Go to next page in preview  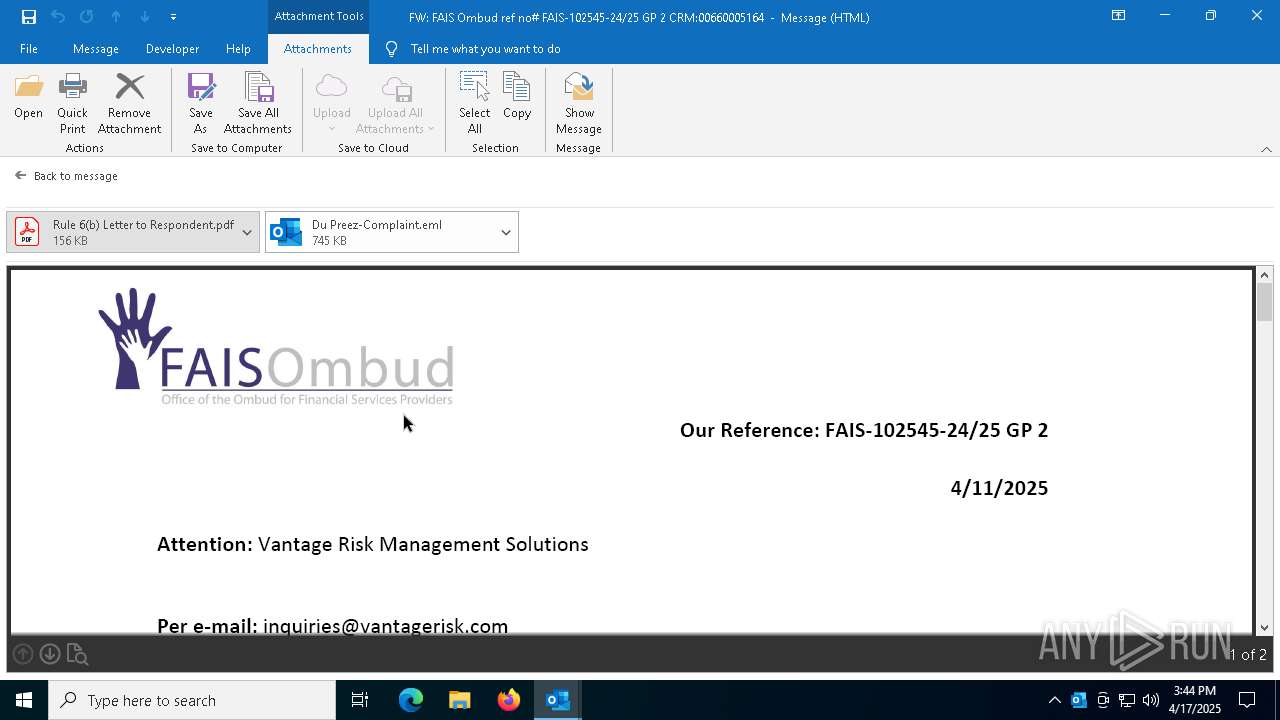coord(50,654)
